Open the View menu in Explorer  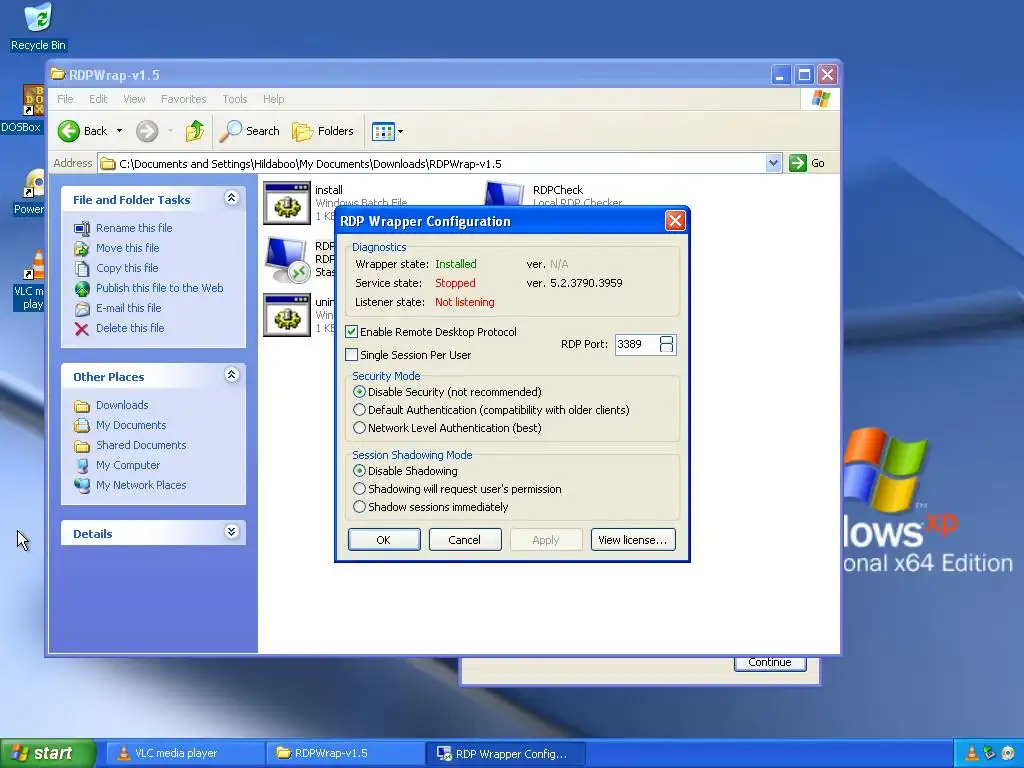[x=134, y=99]
